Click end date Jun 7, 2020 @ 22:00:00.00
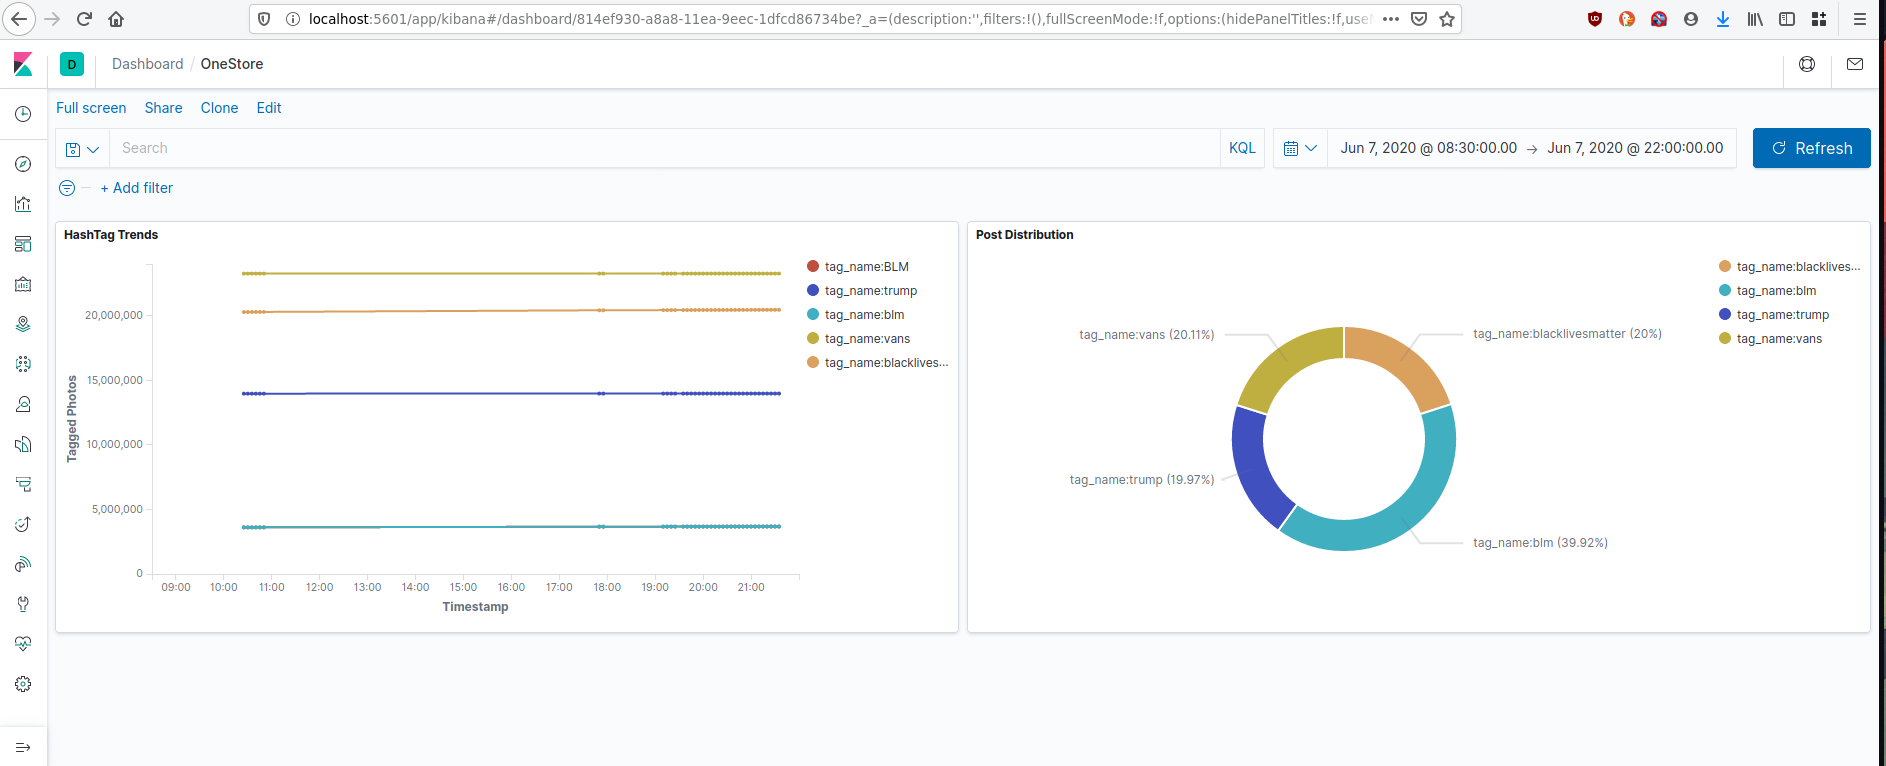1886x766 pixels. pos(1635,148)
